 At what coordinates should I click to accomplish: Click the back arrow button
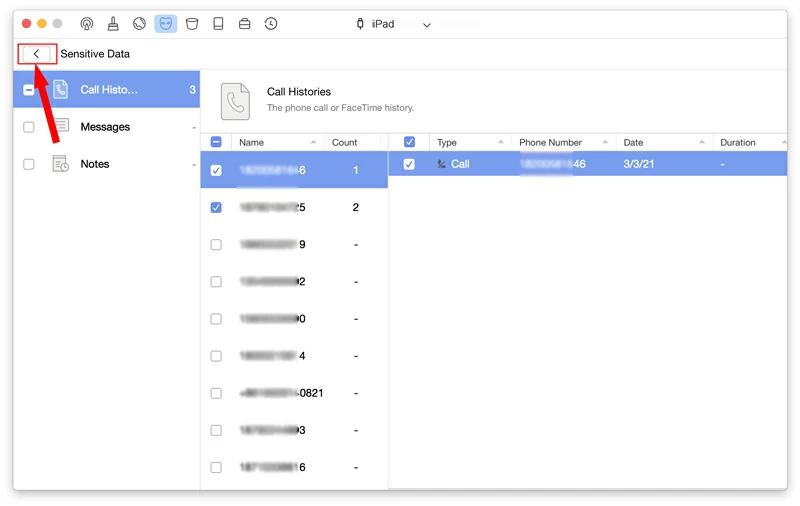coord(37,54)
